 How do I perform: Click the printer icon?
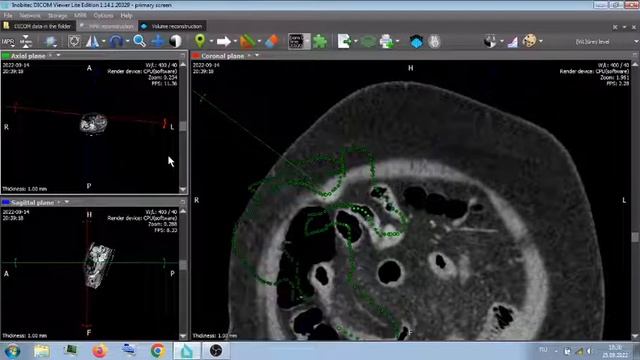click(387, 41)
